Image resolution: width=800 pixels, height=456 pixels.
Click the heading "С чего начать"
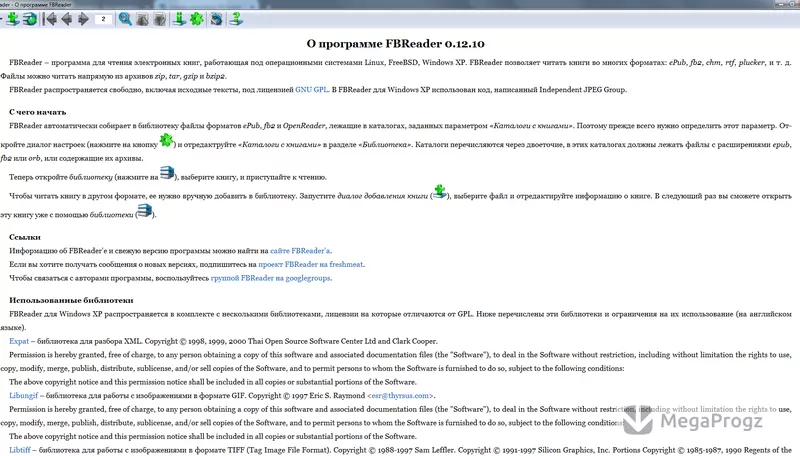point(38,112)
